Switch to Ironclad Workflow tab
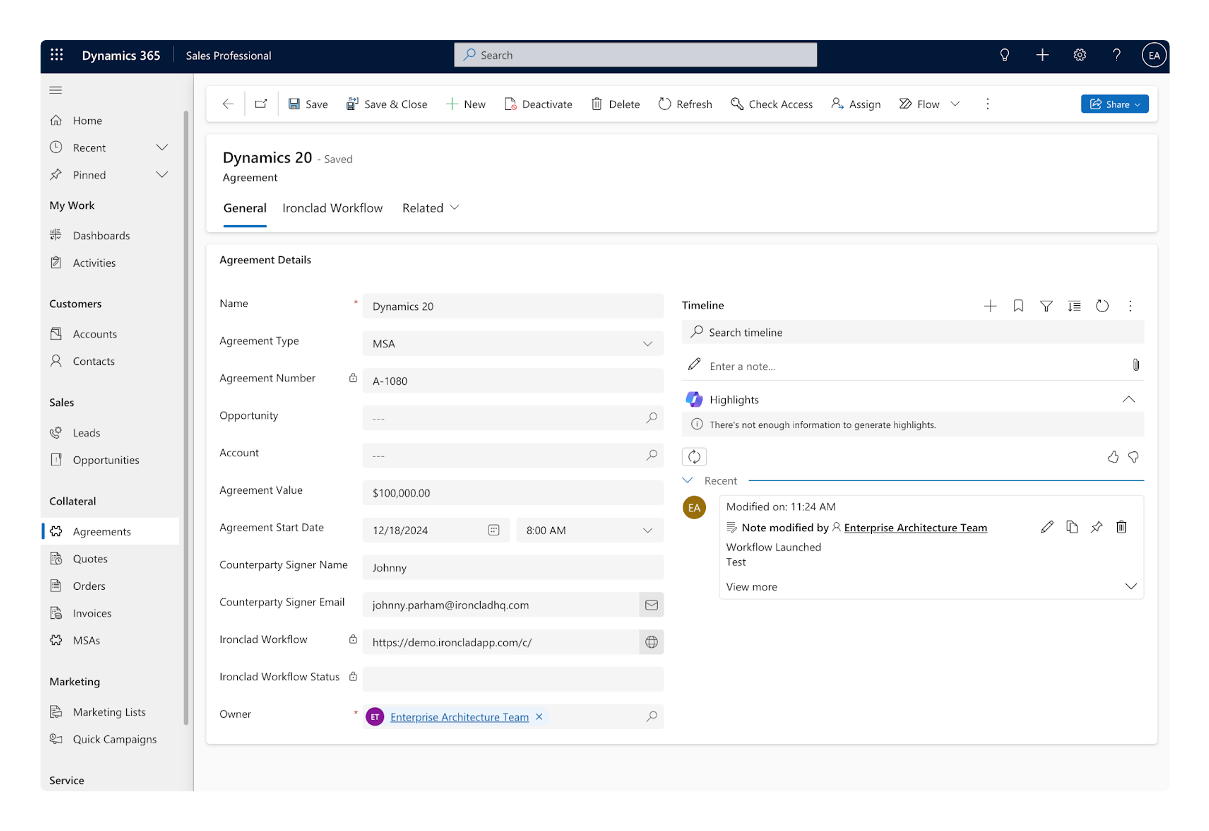Image resolution: width=1209 pixels, height=831 pixels. 333,208
